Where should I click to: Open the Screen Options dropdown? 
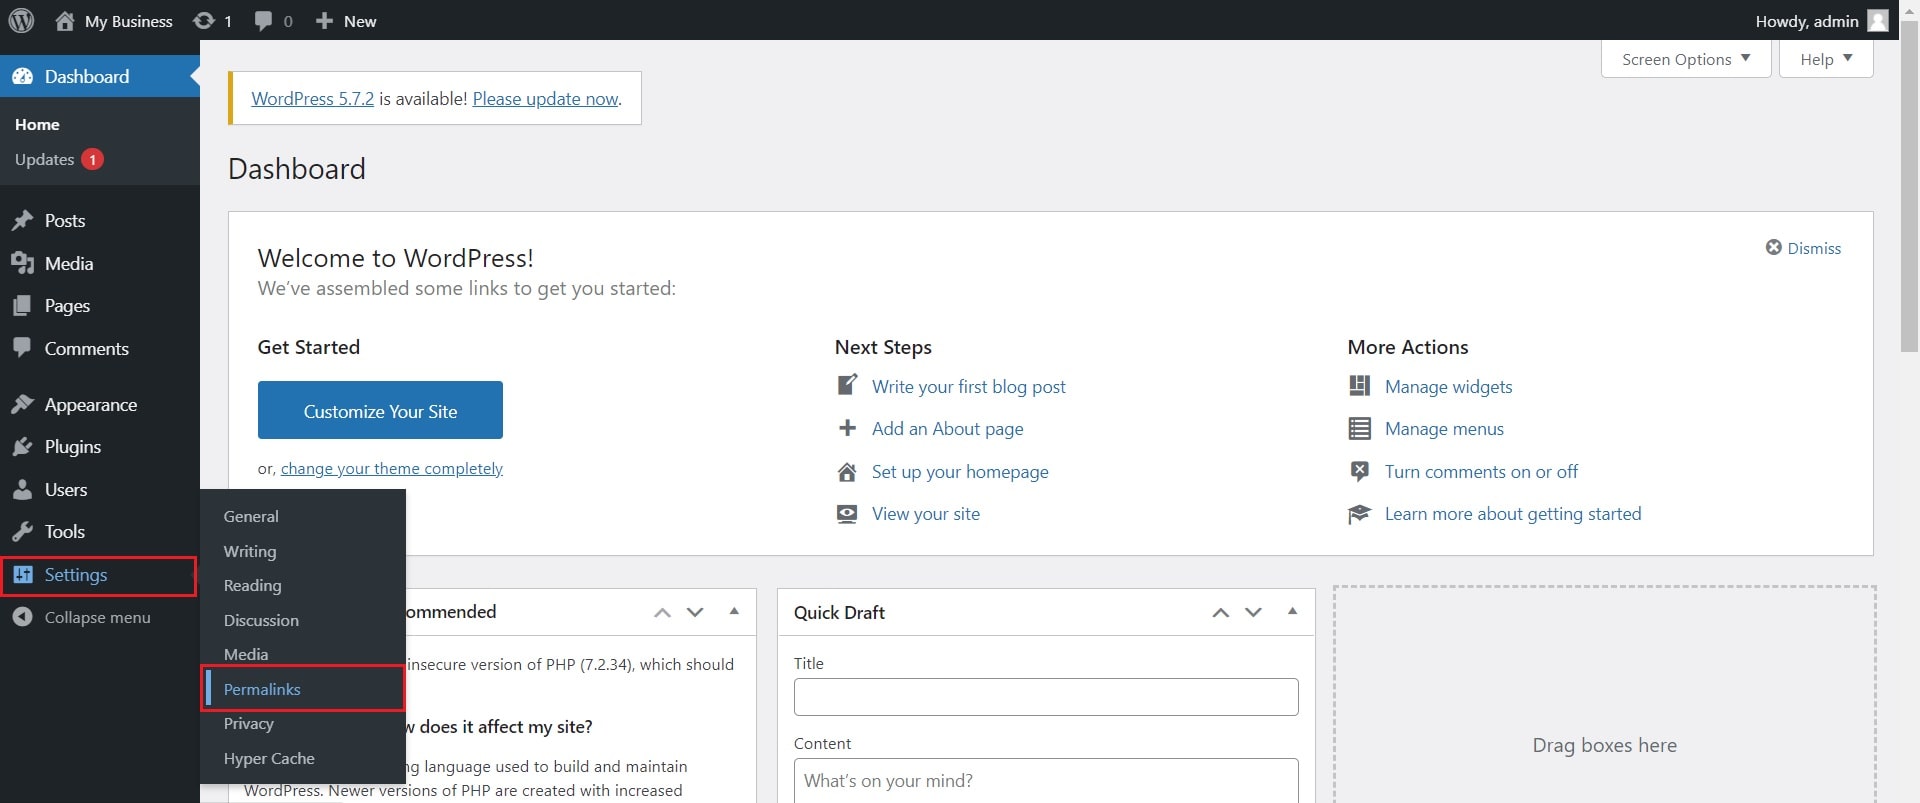click(1686, 59)
